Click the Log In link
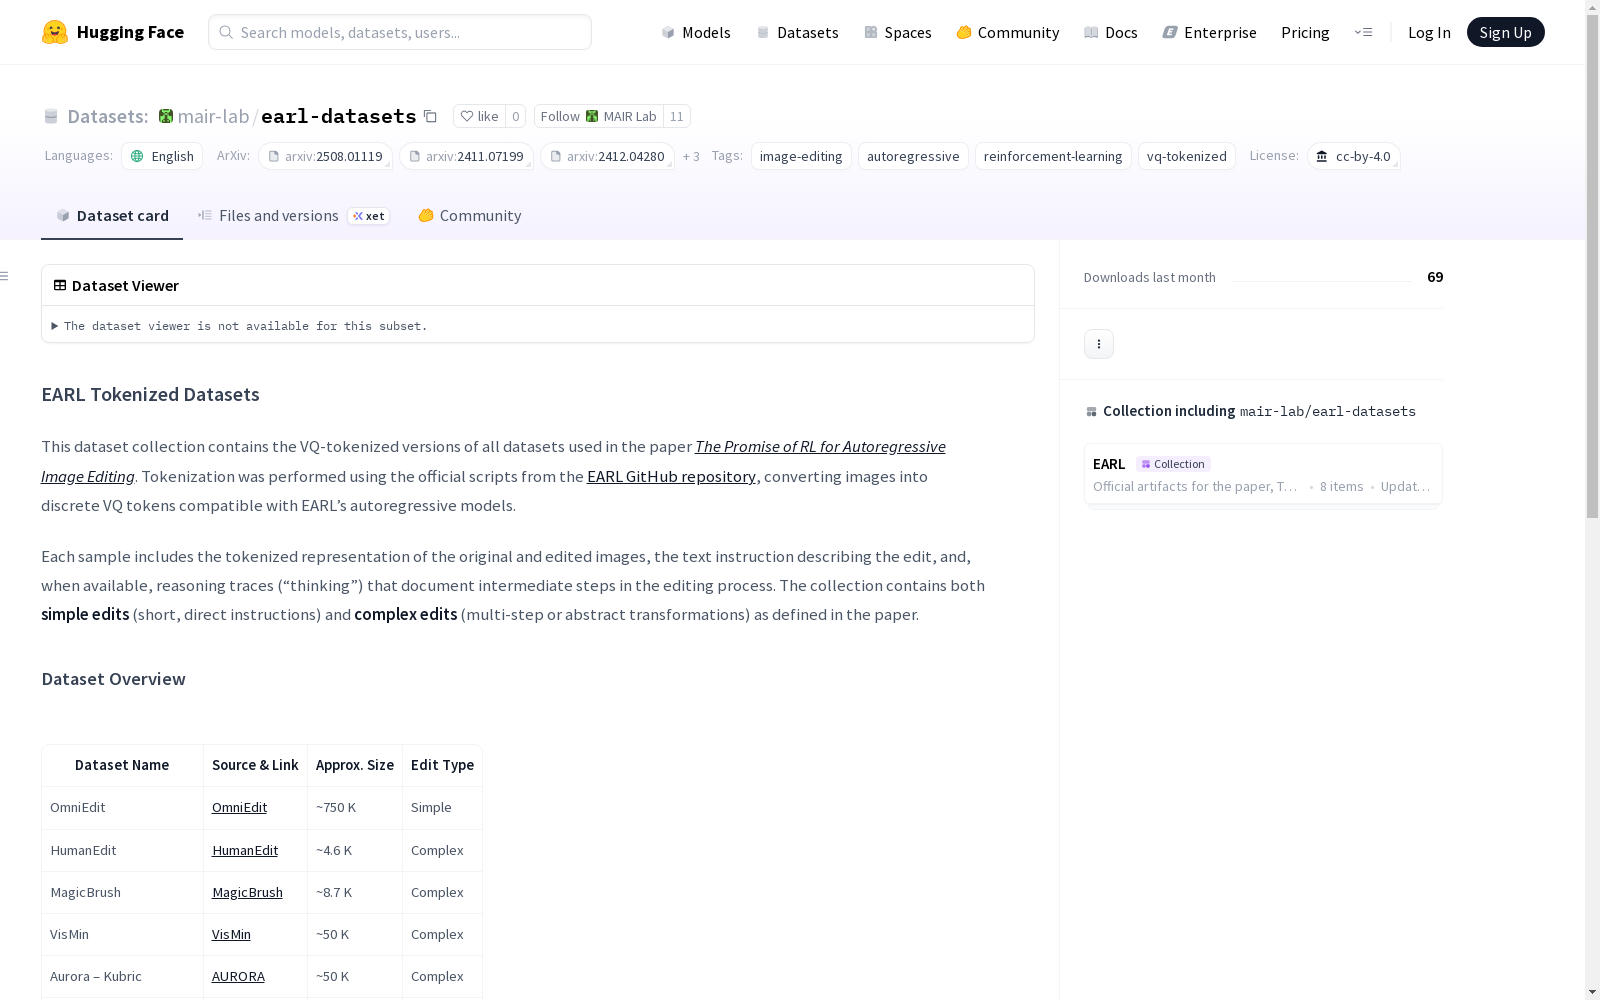1600x1000 pixels. tap(1429, 32)
